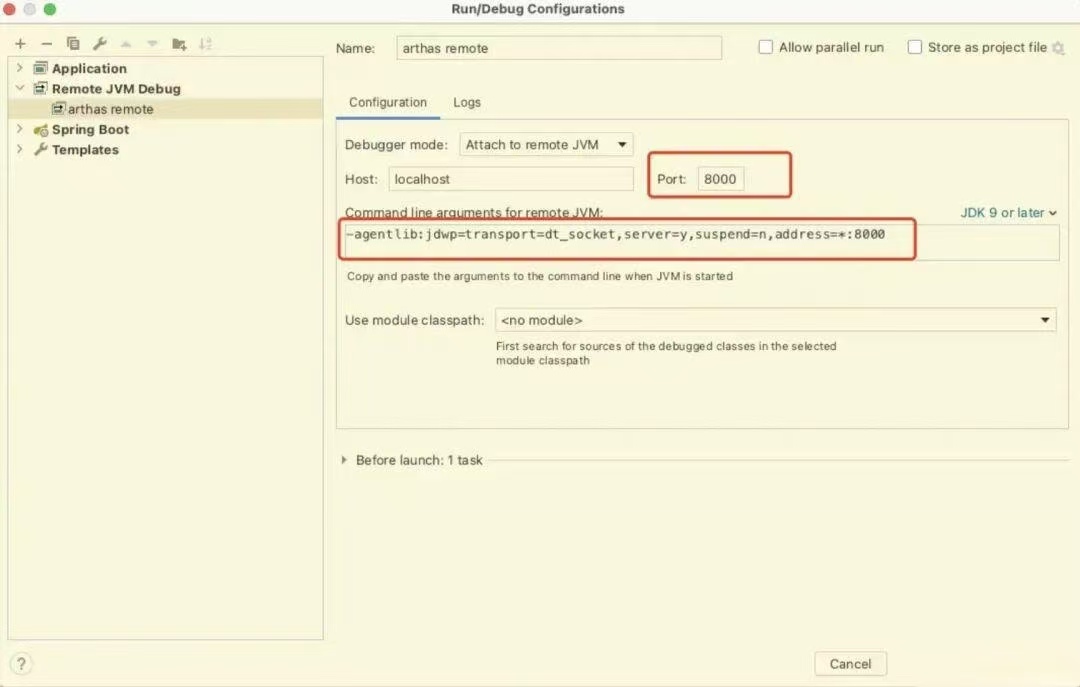Click the Add New Configuration plus icon

click(21, 44)
